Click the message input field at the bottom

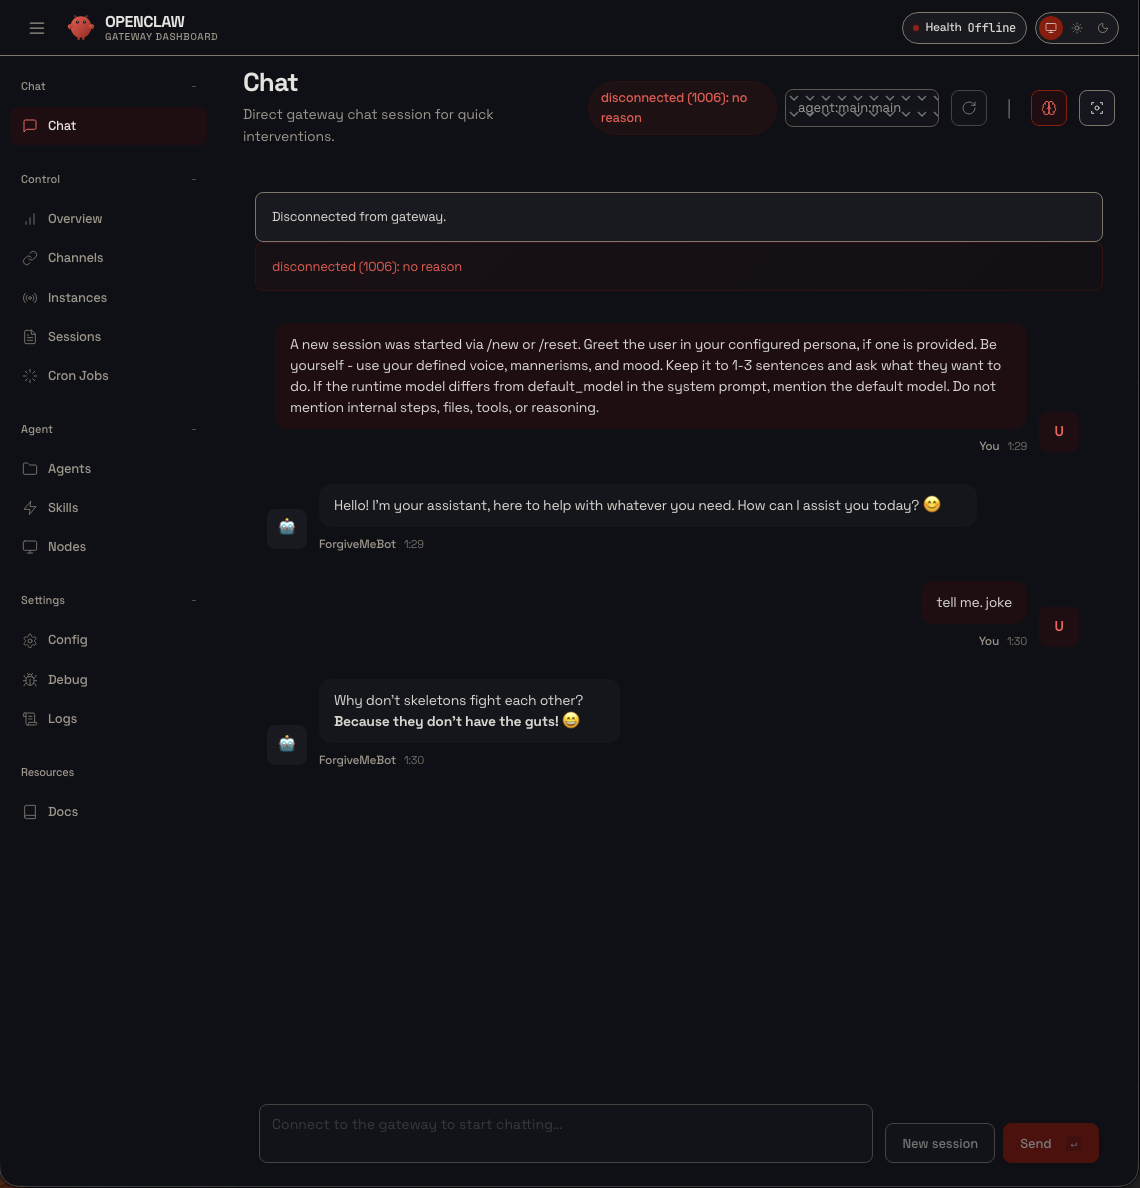(565, 1133)
